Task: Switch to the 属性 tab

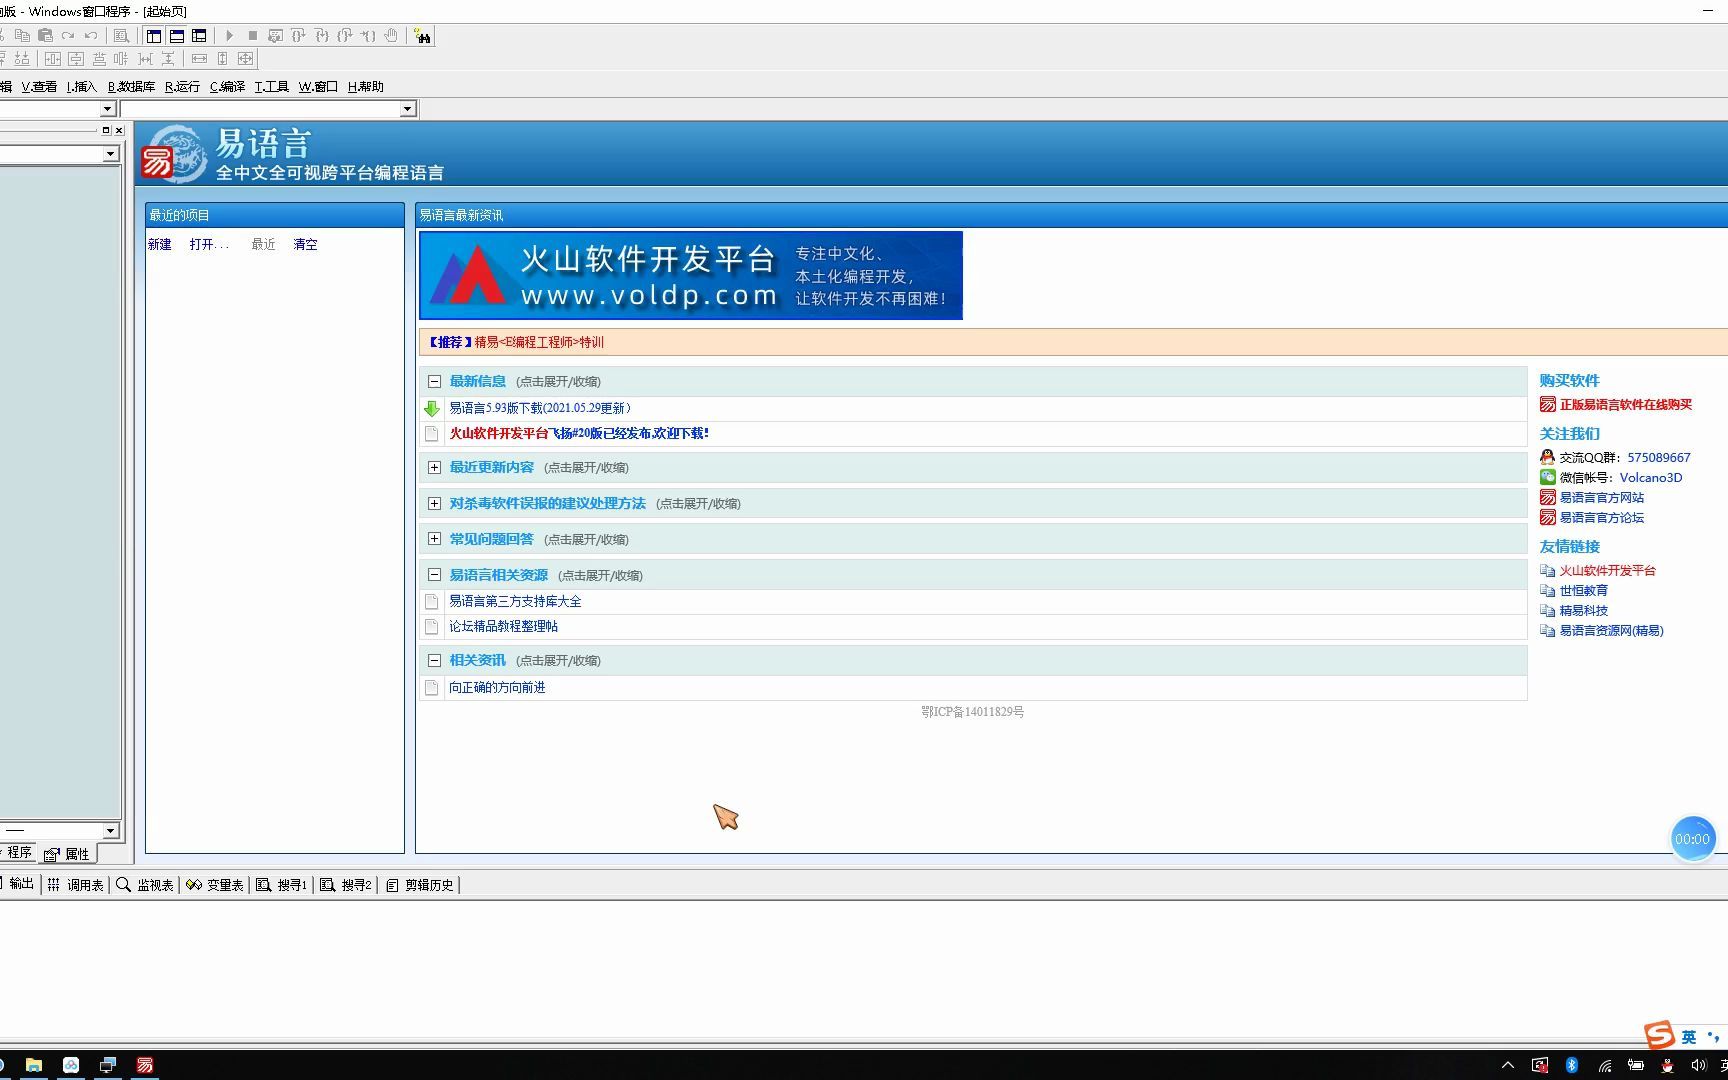Action: click(68, 854)
